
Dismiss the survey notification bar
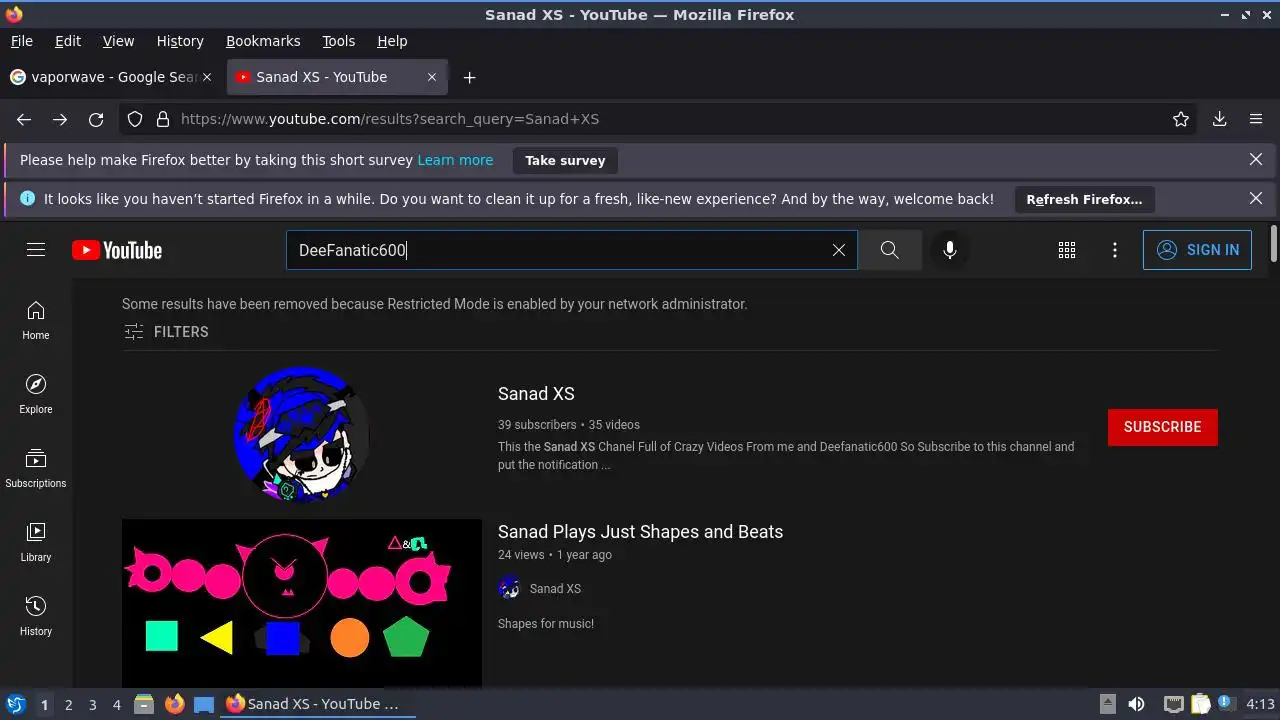pos(1256,159)
